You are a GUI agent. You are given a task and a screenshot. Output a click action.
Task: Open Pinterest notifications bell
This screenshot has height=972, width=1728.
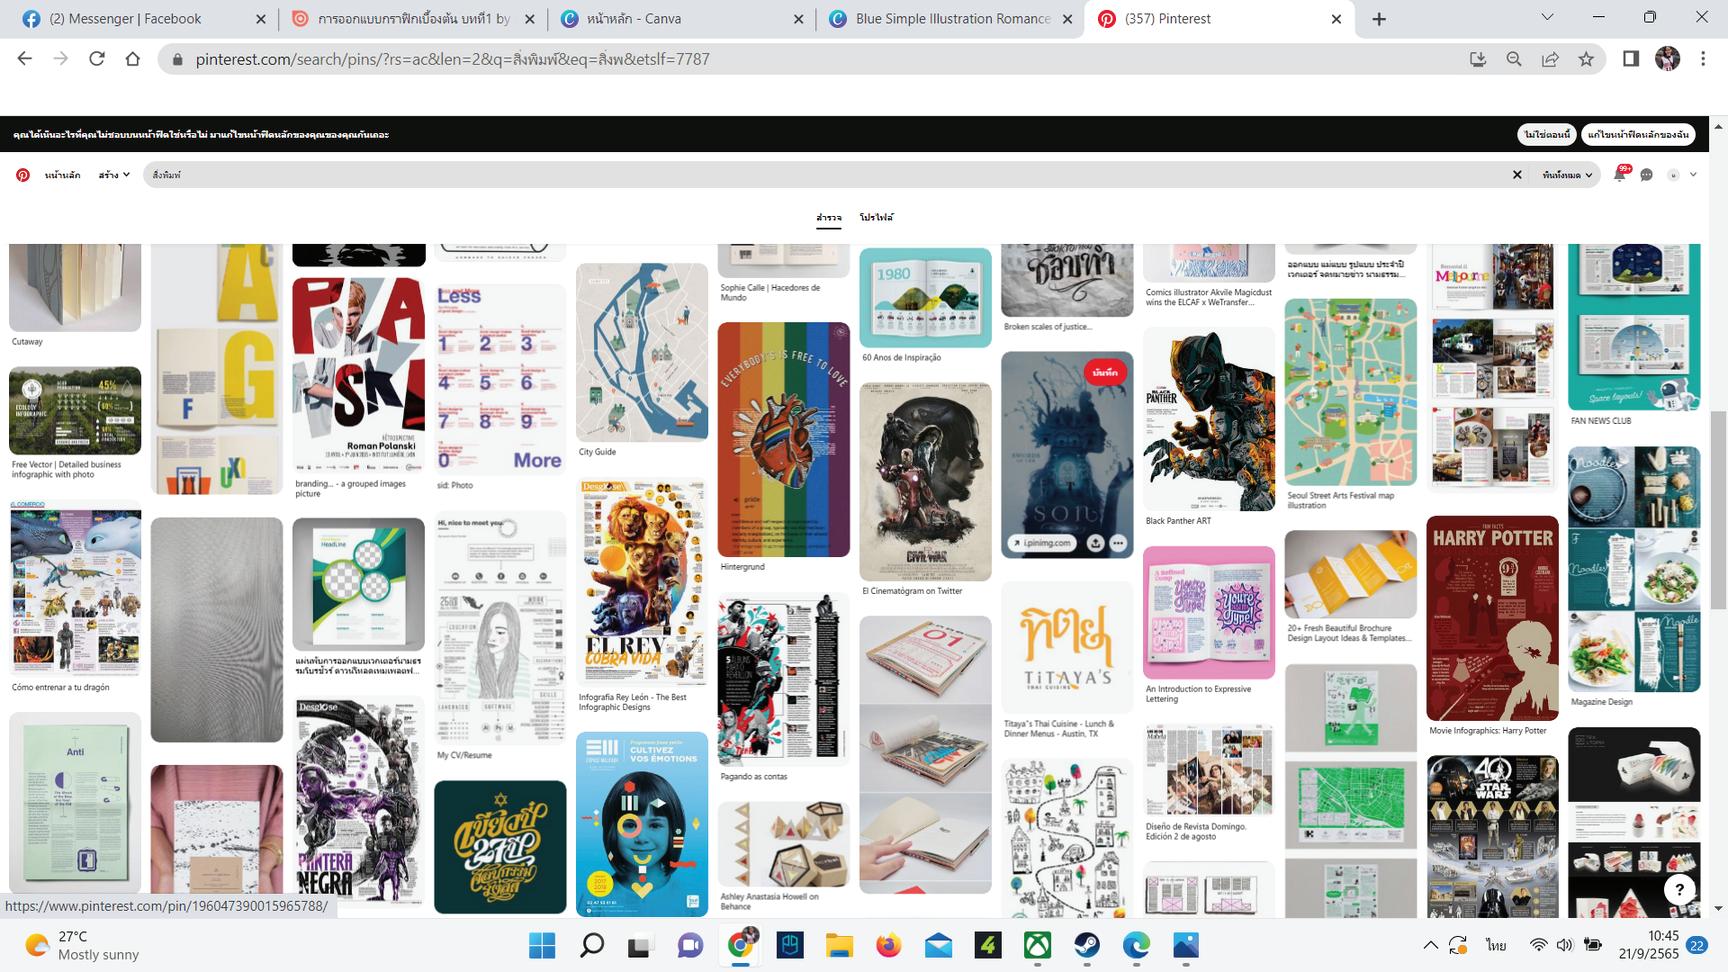click(1620, 175)
